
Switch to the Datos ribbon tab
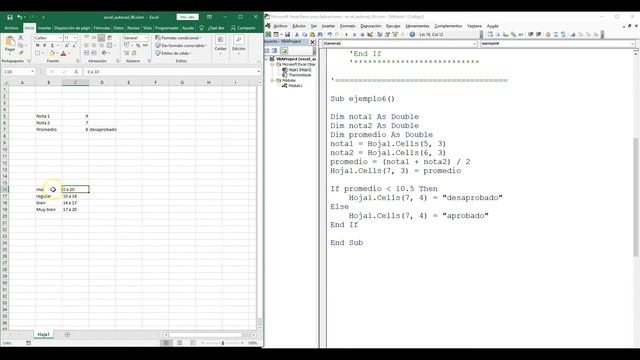pyautogui.click(x=118, y=28)
